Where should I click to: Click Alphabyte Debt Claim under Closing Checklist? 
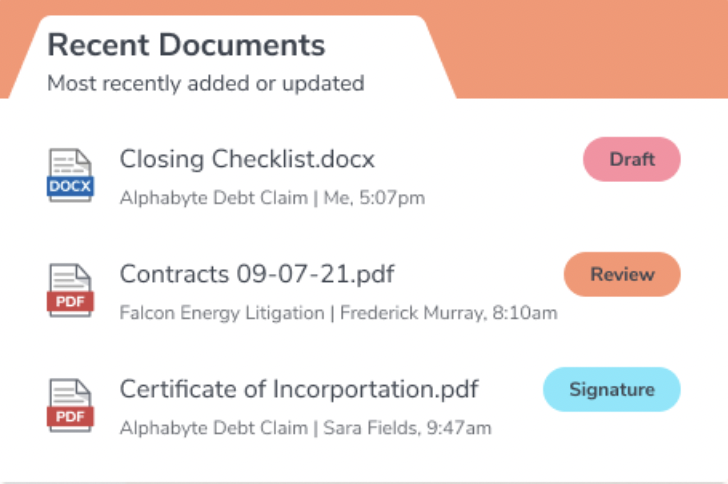click(213, 198)
